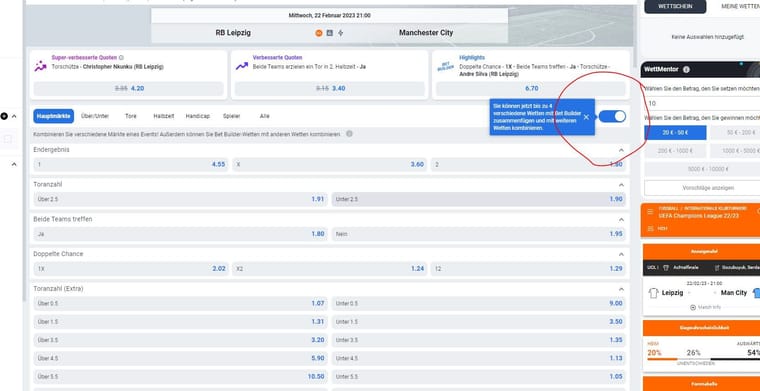This screenshot has height=391, width=760.
Task: Open the WettMentor info icon
Action: click(x=686, y=69)
